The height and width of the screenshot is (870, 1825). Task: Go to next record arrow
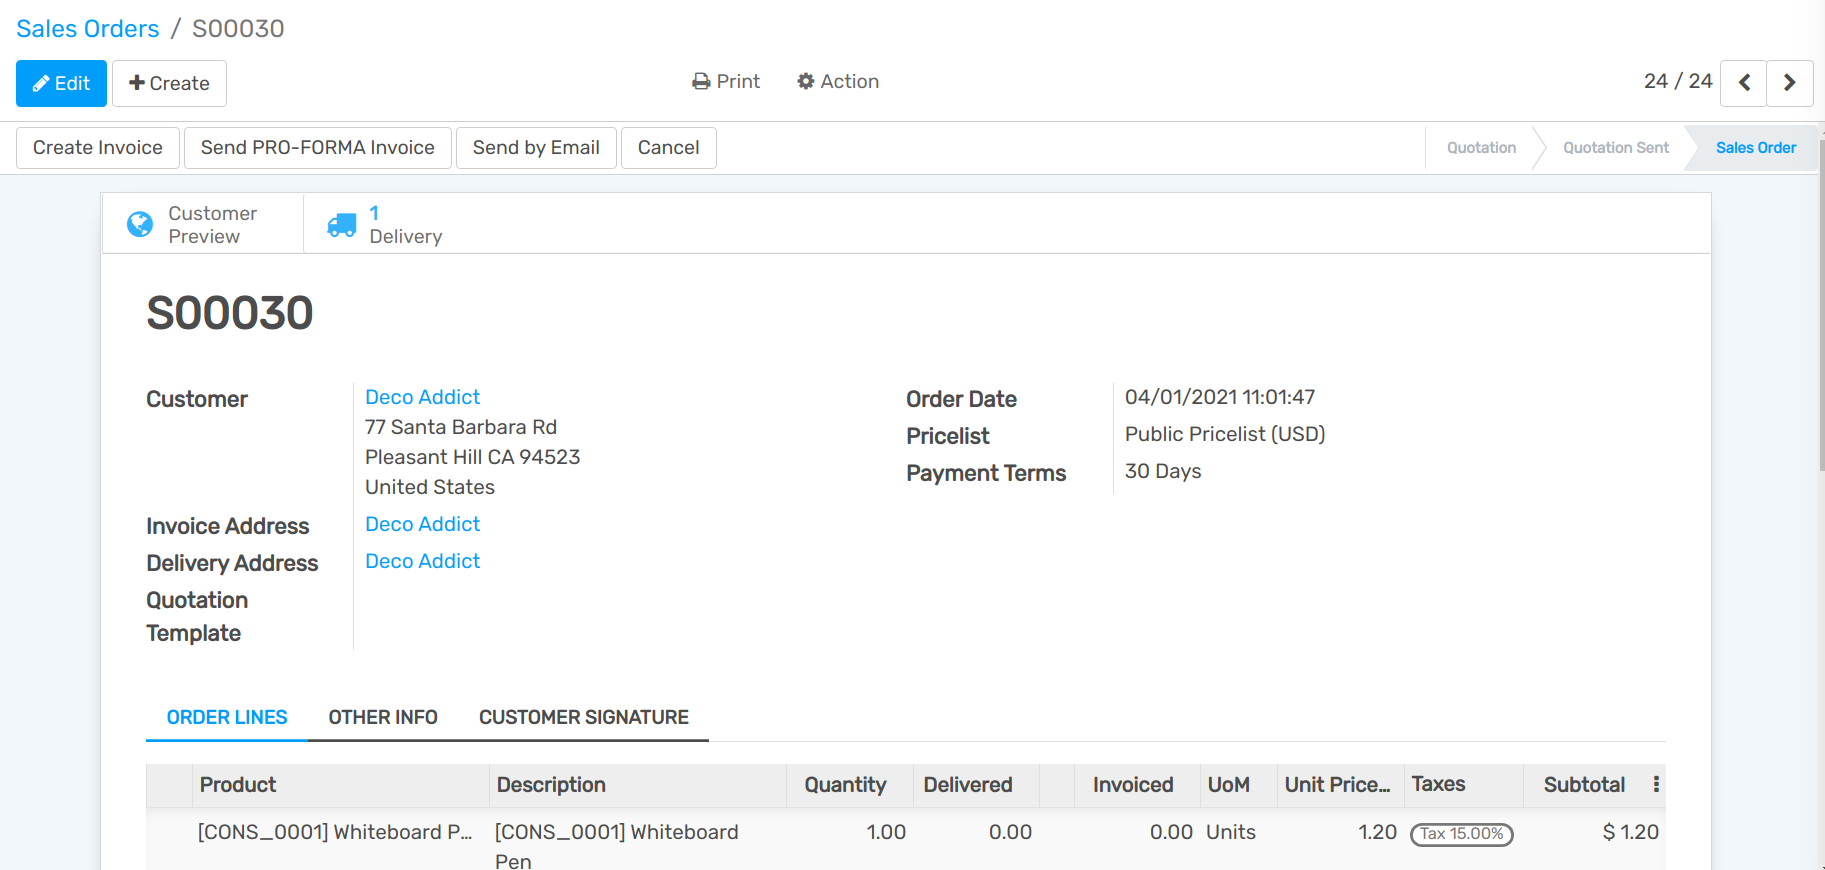[x=1789, y=83]
